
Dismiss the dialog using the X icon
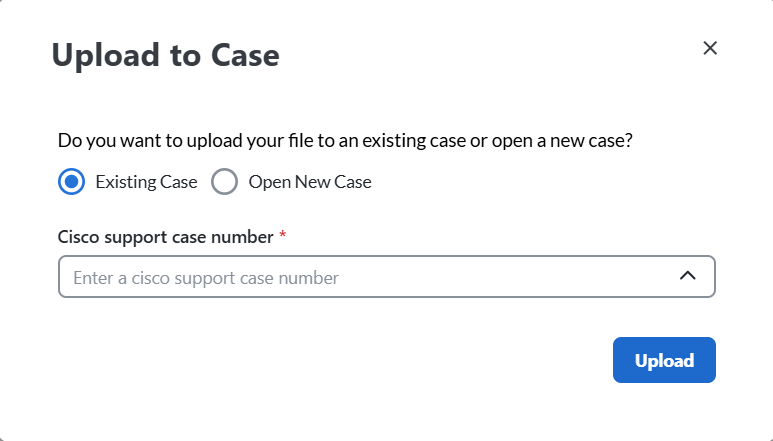tap(710, 48)
